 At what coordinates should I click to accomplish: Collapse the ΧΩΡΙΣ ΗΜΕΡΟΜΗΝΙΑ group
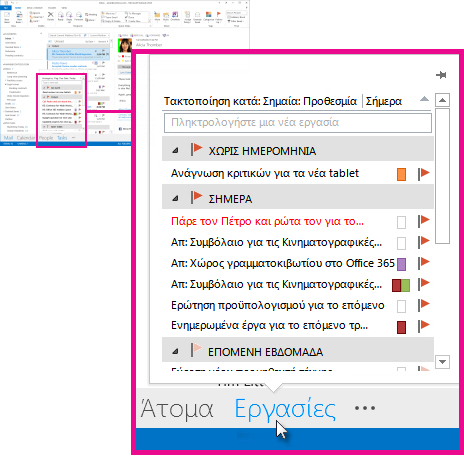pyautogui.click(x=175, y=151)
